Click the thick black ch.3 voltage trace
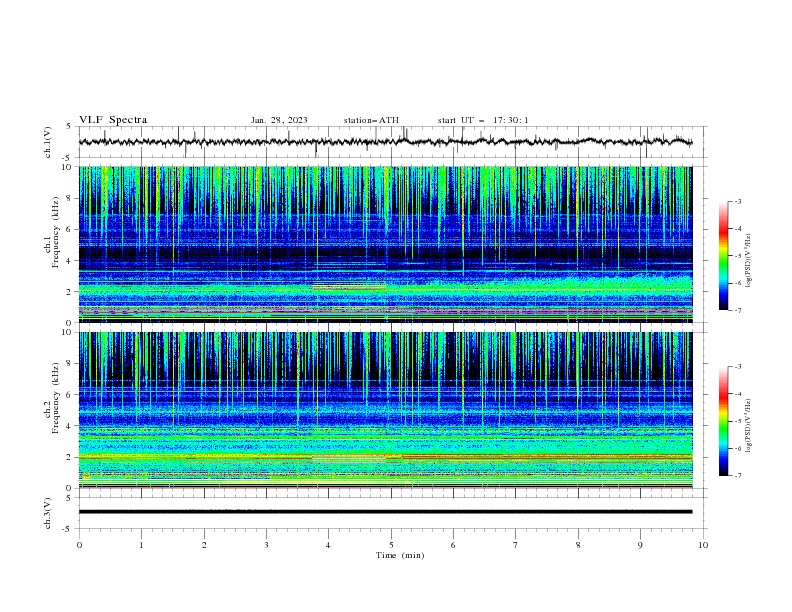Image resolution: width=792 pixels, height=612 pixels. pyautogui.click(x=385, y=512)
